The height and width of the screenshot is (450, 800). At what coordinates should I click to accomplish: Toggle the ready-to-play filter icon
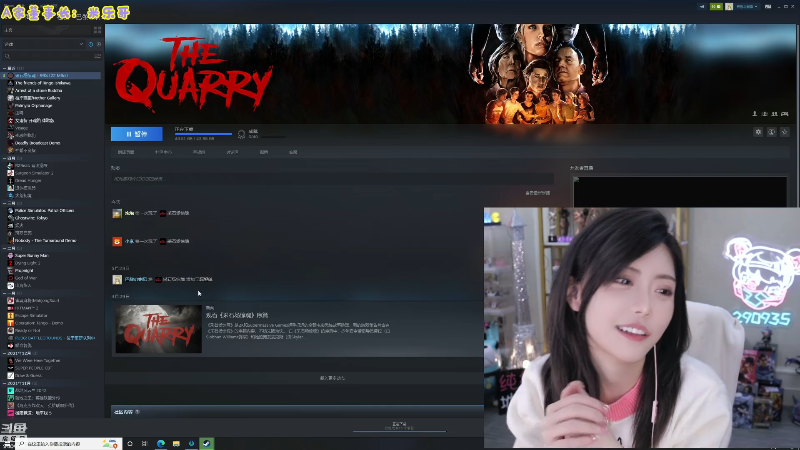pyautogui.click(x=98, y=44)
